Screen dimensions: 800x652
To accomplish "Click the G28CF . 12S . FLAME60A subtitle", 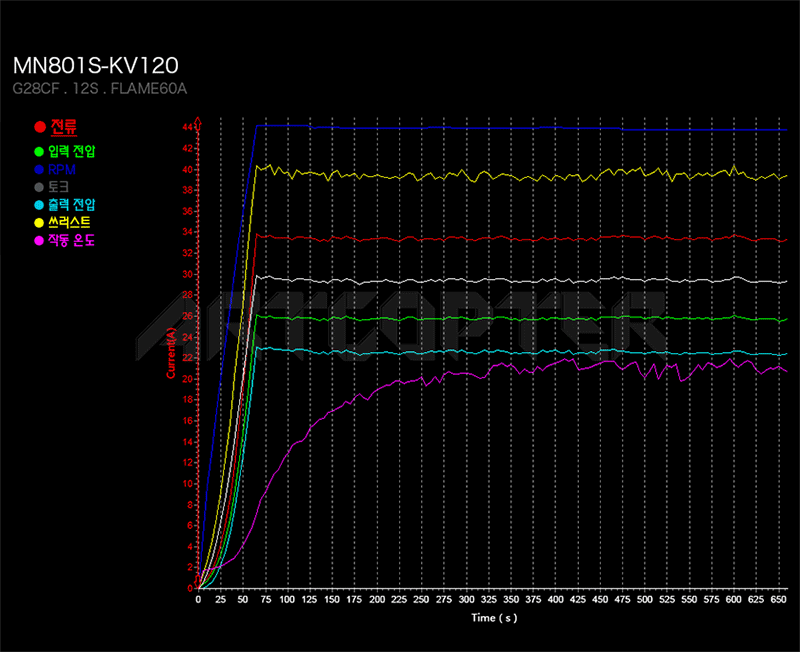I will [99, 89].
